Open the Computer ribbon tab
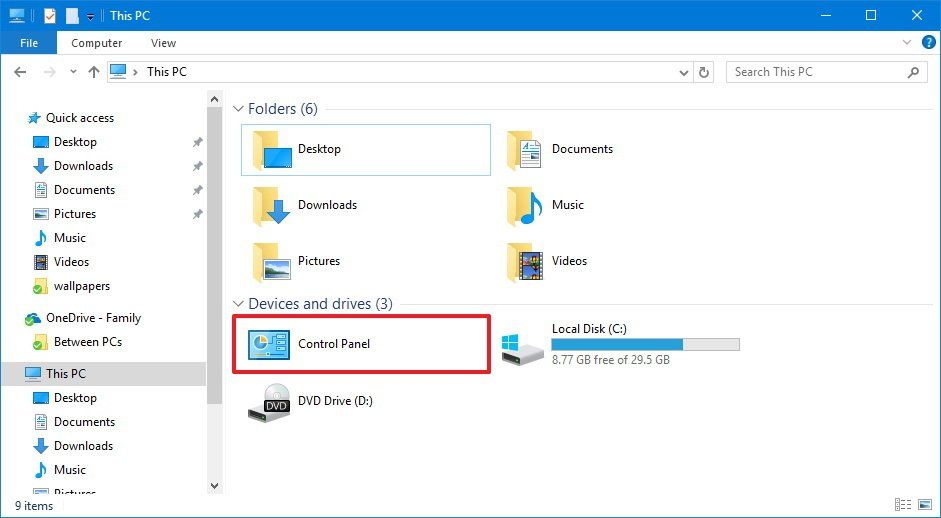 click(97, 43)
